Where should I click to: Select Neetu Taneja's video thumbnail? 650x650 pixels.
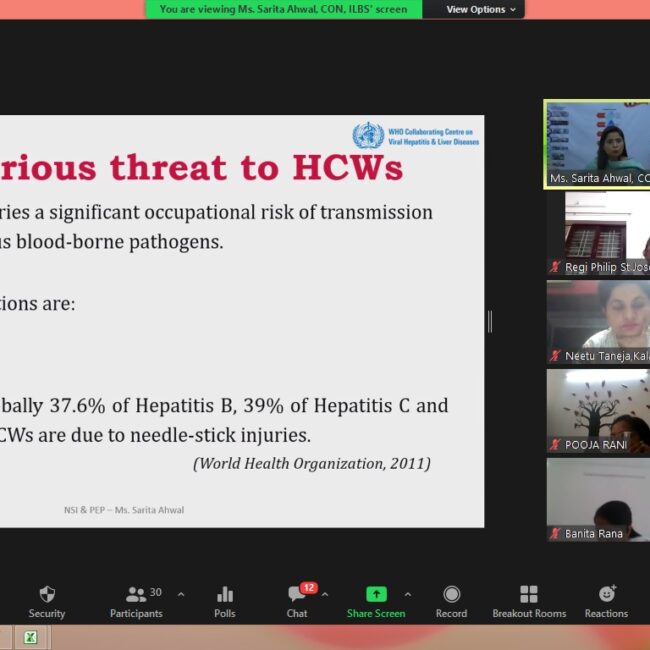click(x=597, y=320)
